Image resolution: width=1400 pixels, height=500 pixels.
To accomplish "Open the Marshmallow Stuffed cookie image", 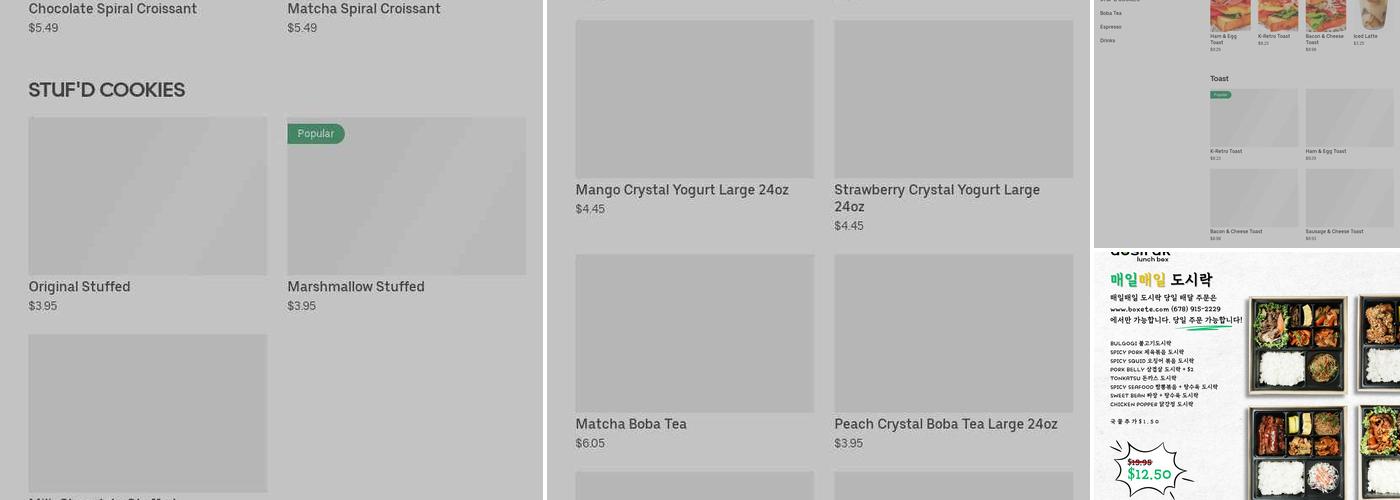I will pyautogui.click(x=406, y=200).
